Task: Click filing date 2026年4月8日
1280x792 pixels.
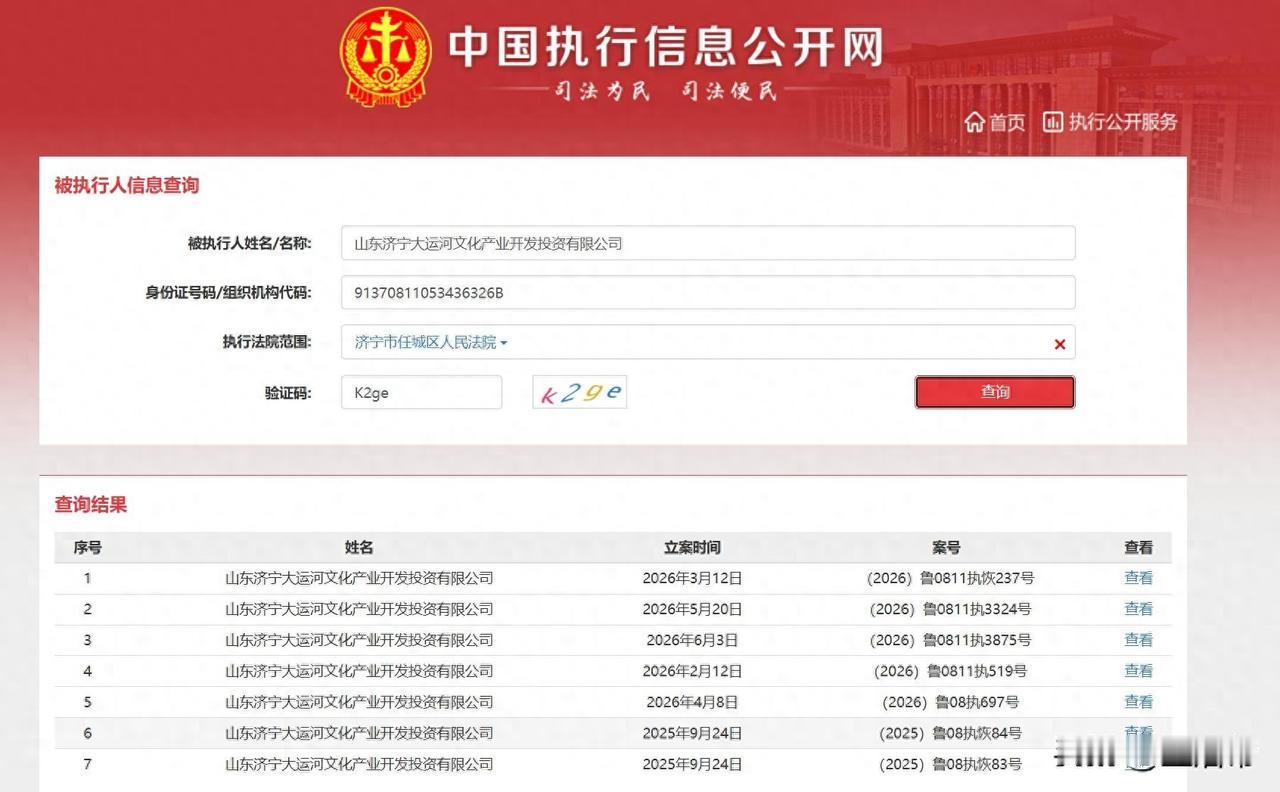Action: 692,702
